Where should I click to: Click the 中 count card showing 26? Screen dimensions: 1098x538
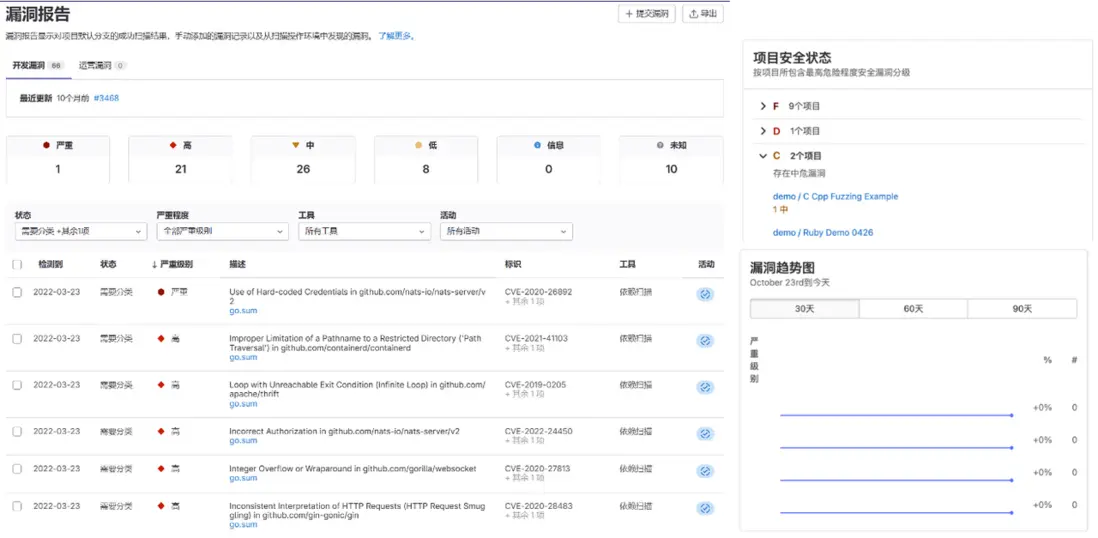(303, 159)
